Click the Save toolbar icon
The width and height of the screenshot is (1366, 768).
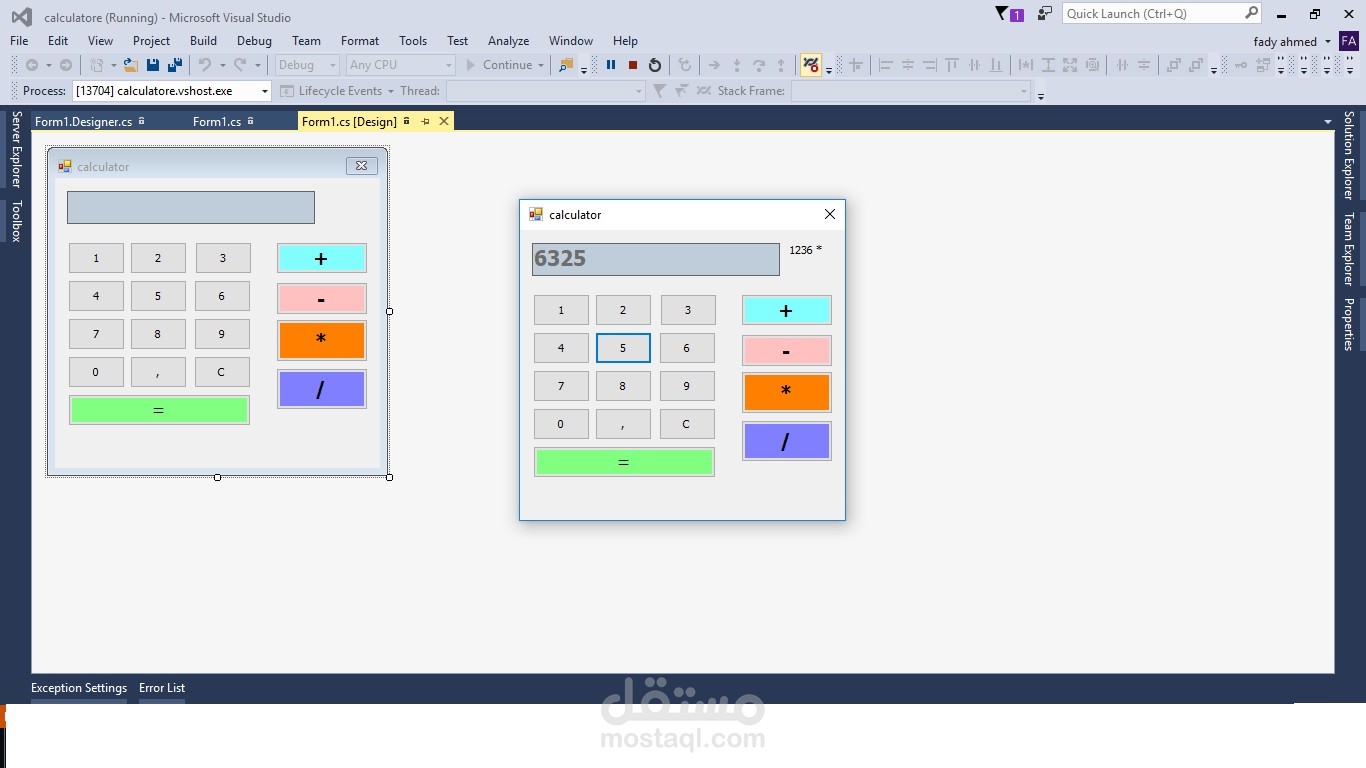click(x=153, y=65)
